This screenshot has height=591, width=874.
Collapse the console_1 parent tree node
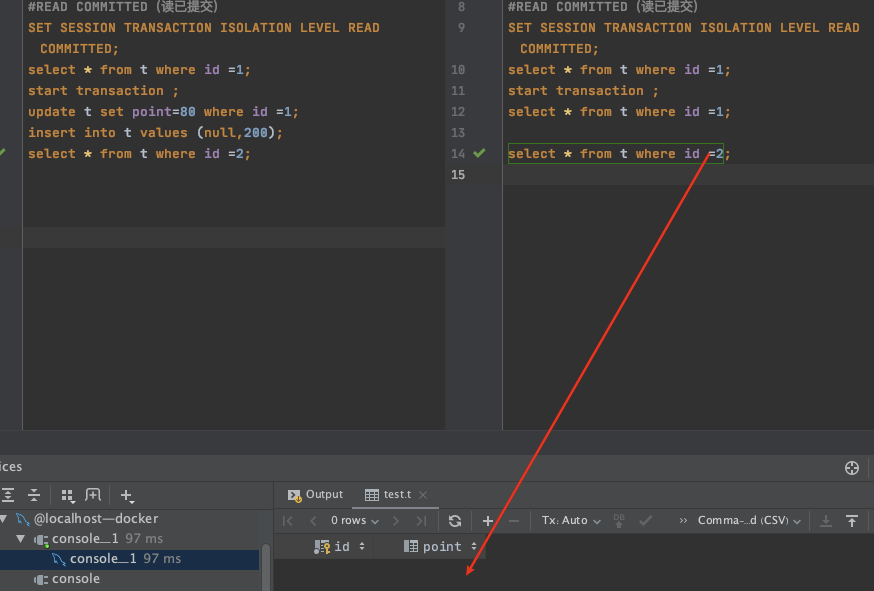pos(21,539)
